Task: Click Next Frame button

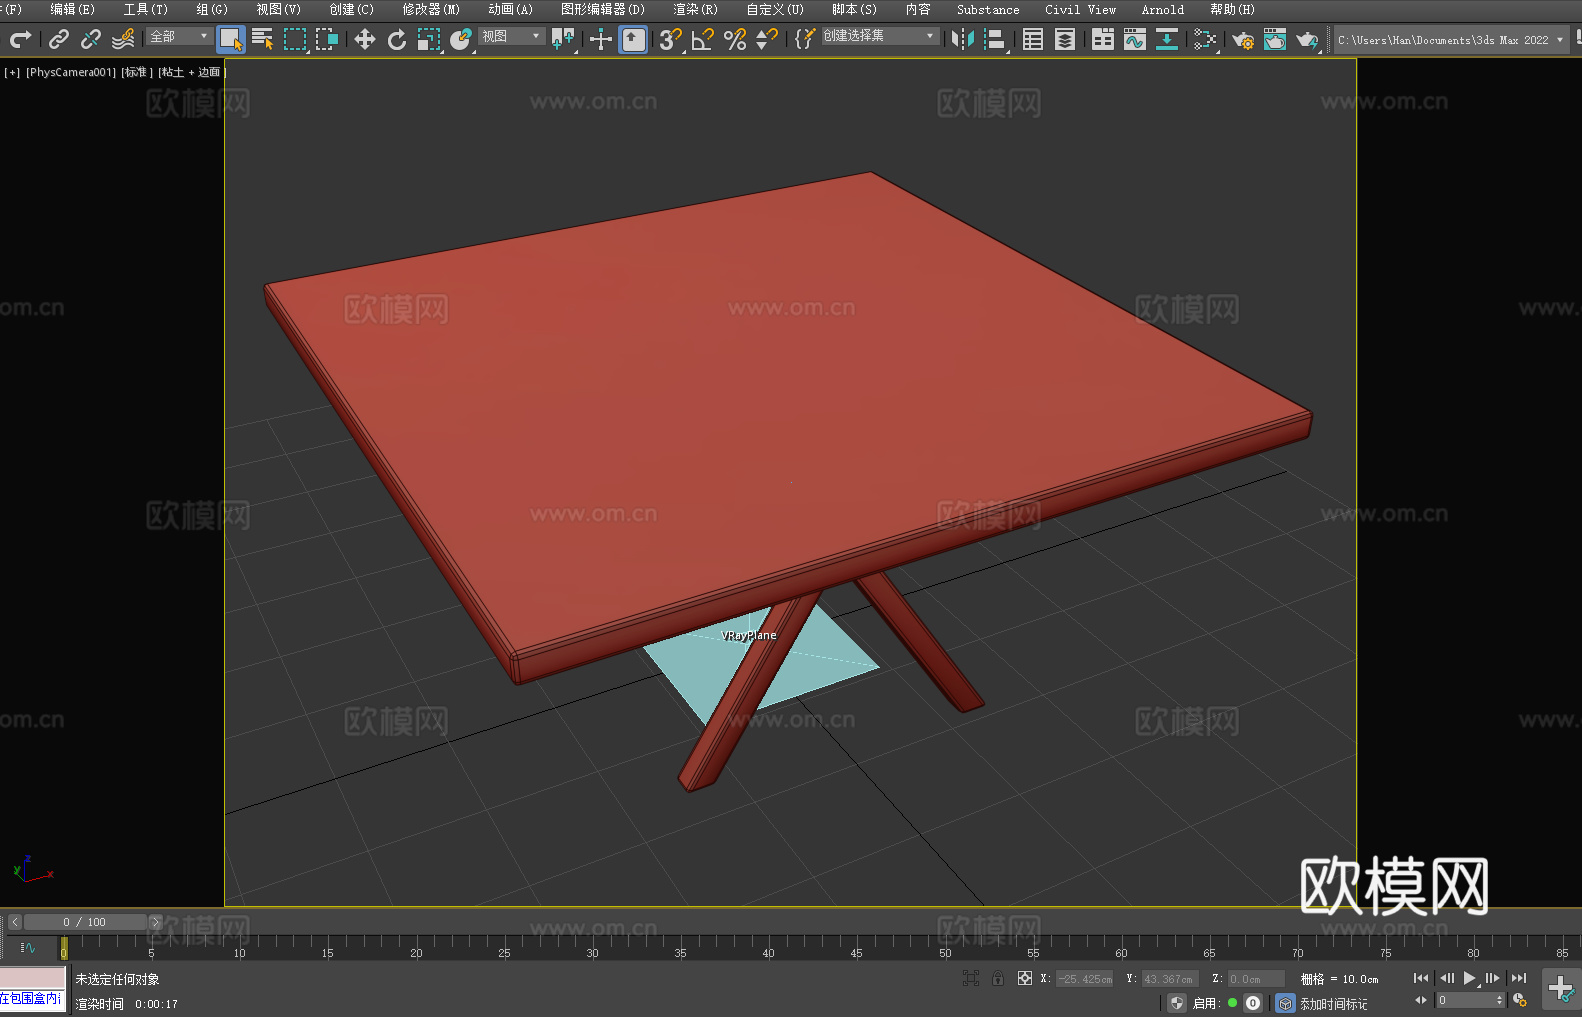Action: click(1493, 978)
